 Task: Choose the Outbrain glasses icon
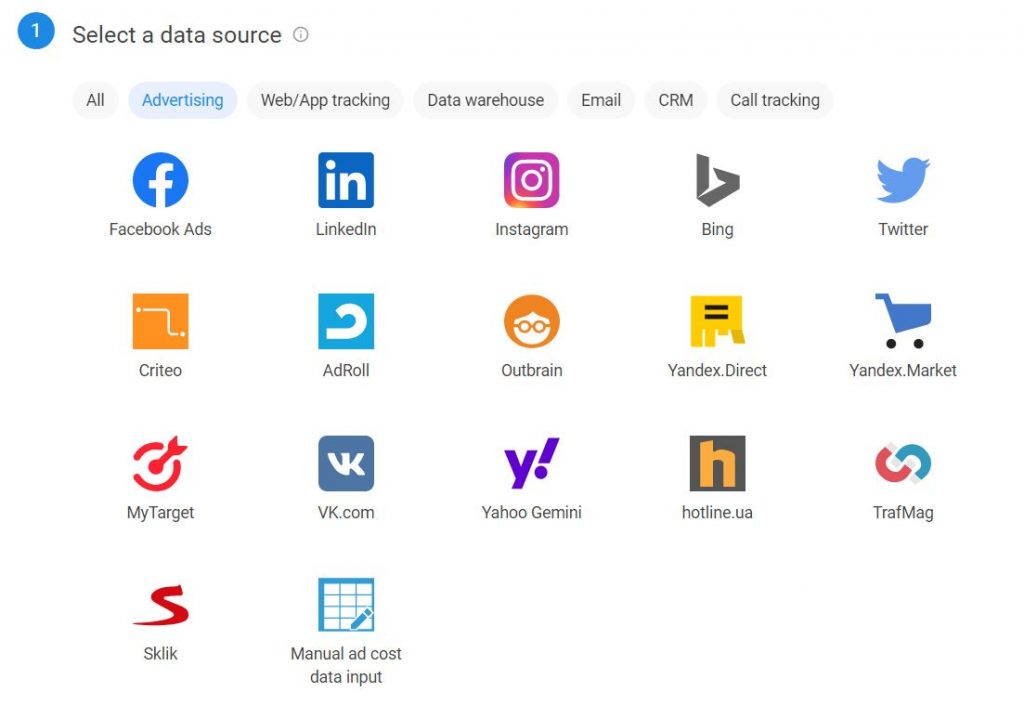532,321
